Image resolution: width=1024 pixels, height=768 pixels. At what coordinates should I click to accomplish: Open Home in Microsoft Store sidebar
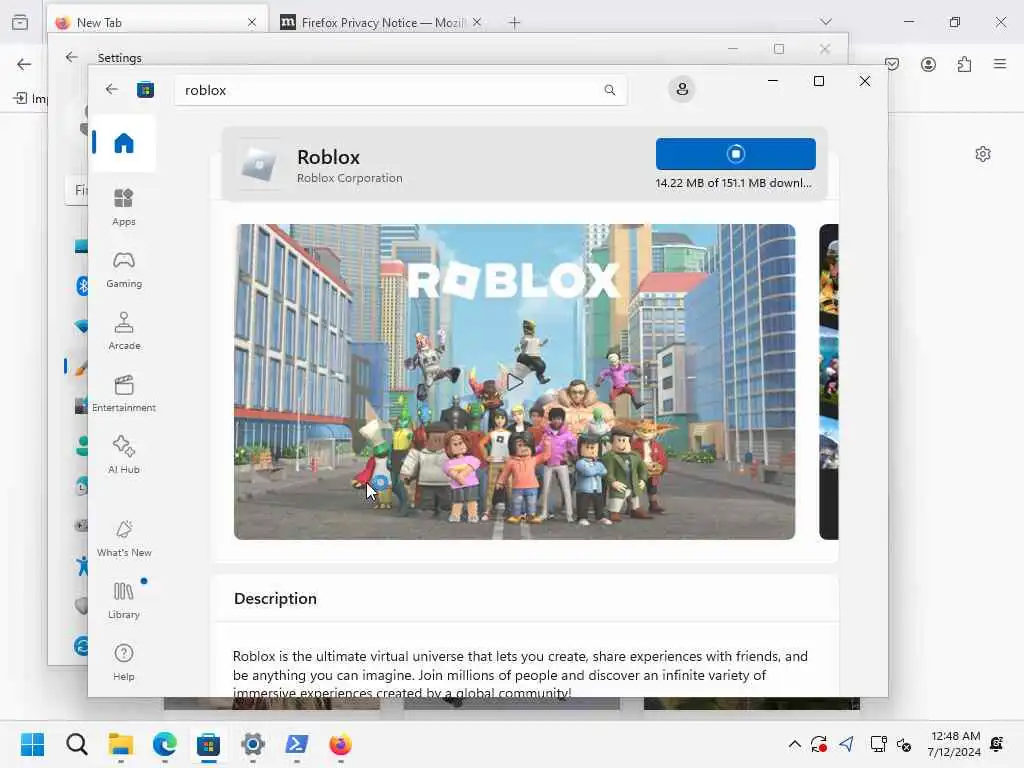123,143
